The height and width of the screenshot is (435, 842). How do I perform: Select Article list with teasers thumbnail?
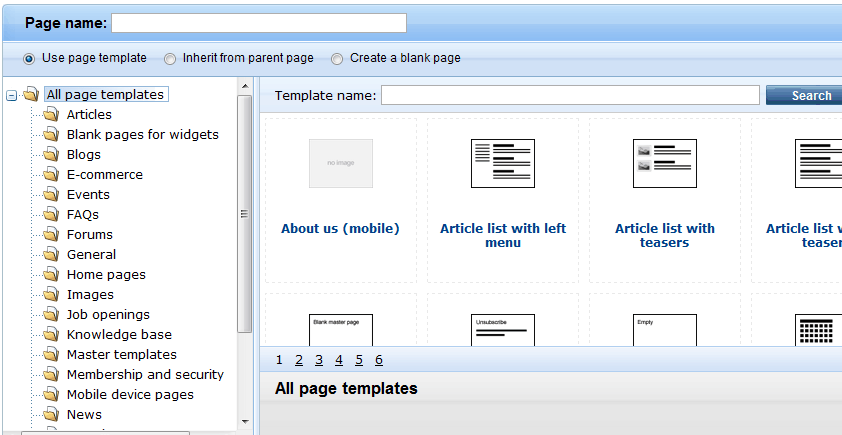click(665, 163)
